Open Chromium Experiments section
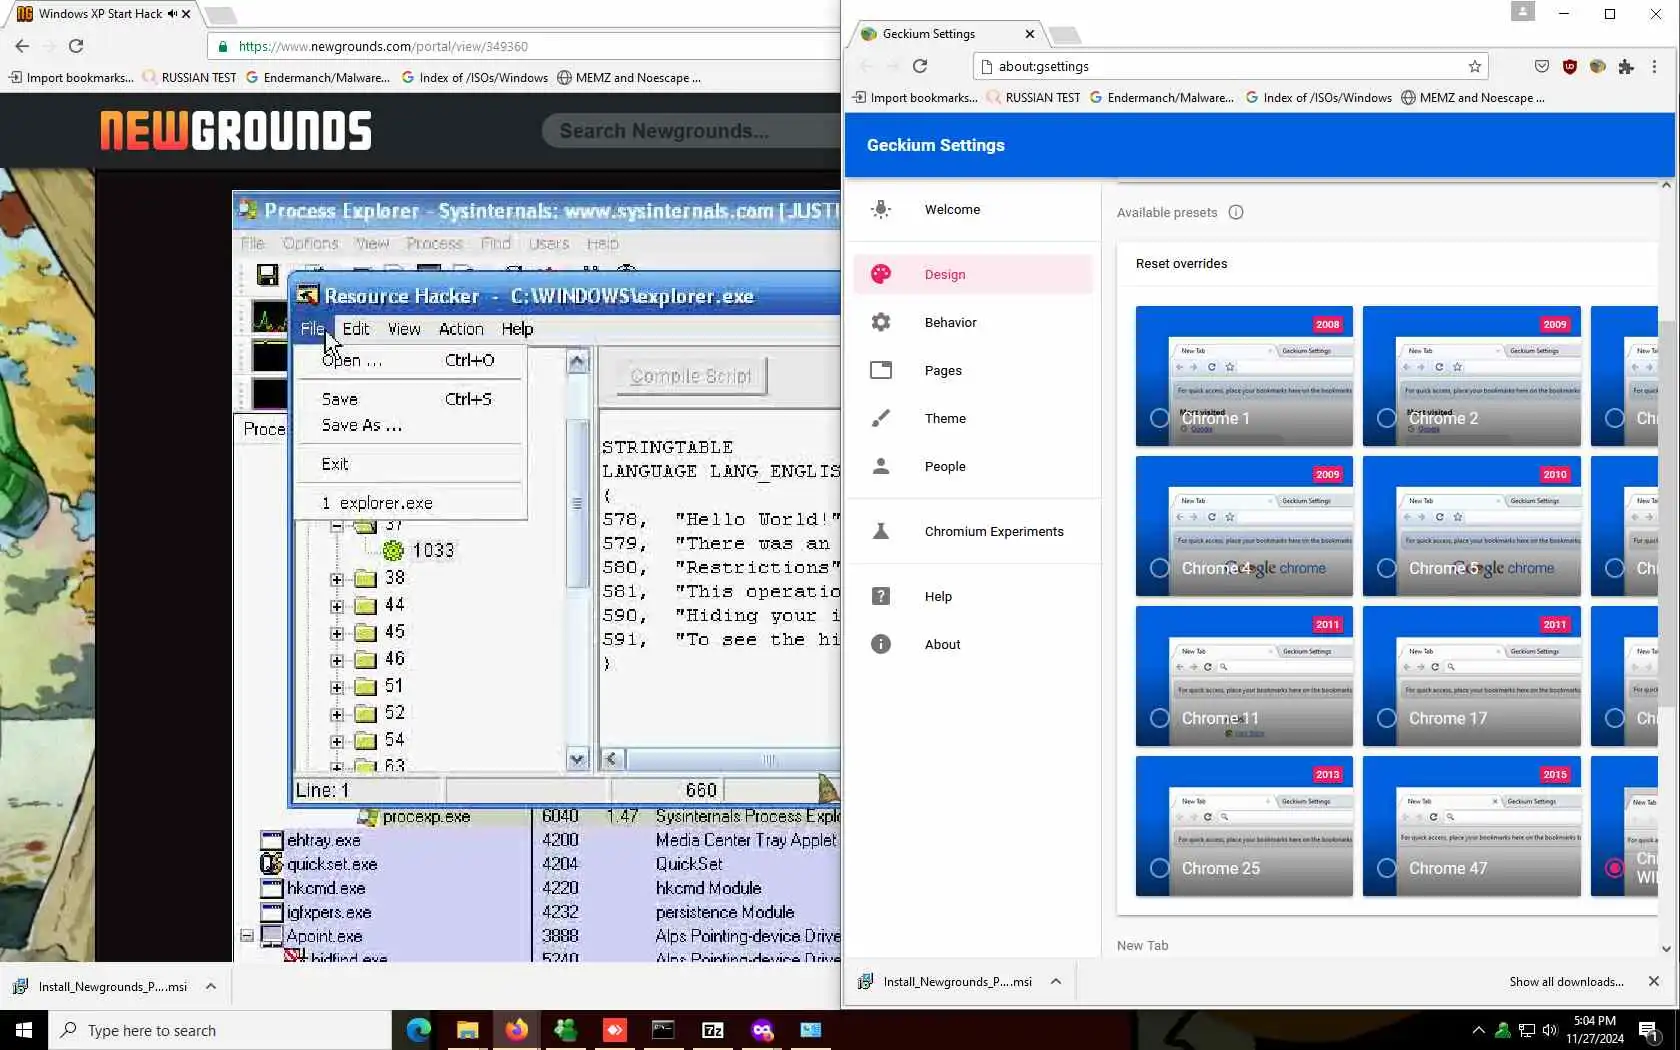Screen dimensions: 1680x1050 973,531
